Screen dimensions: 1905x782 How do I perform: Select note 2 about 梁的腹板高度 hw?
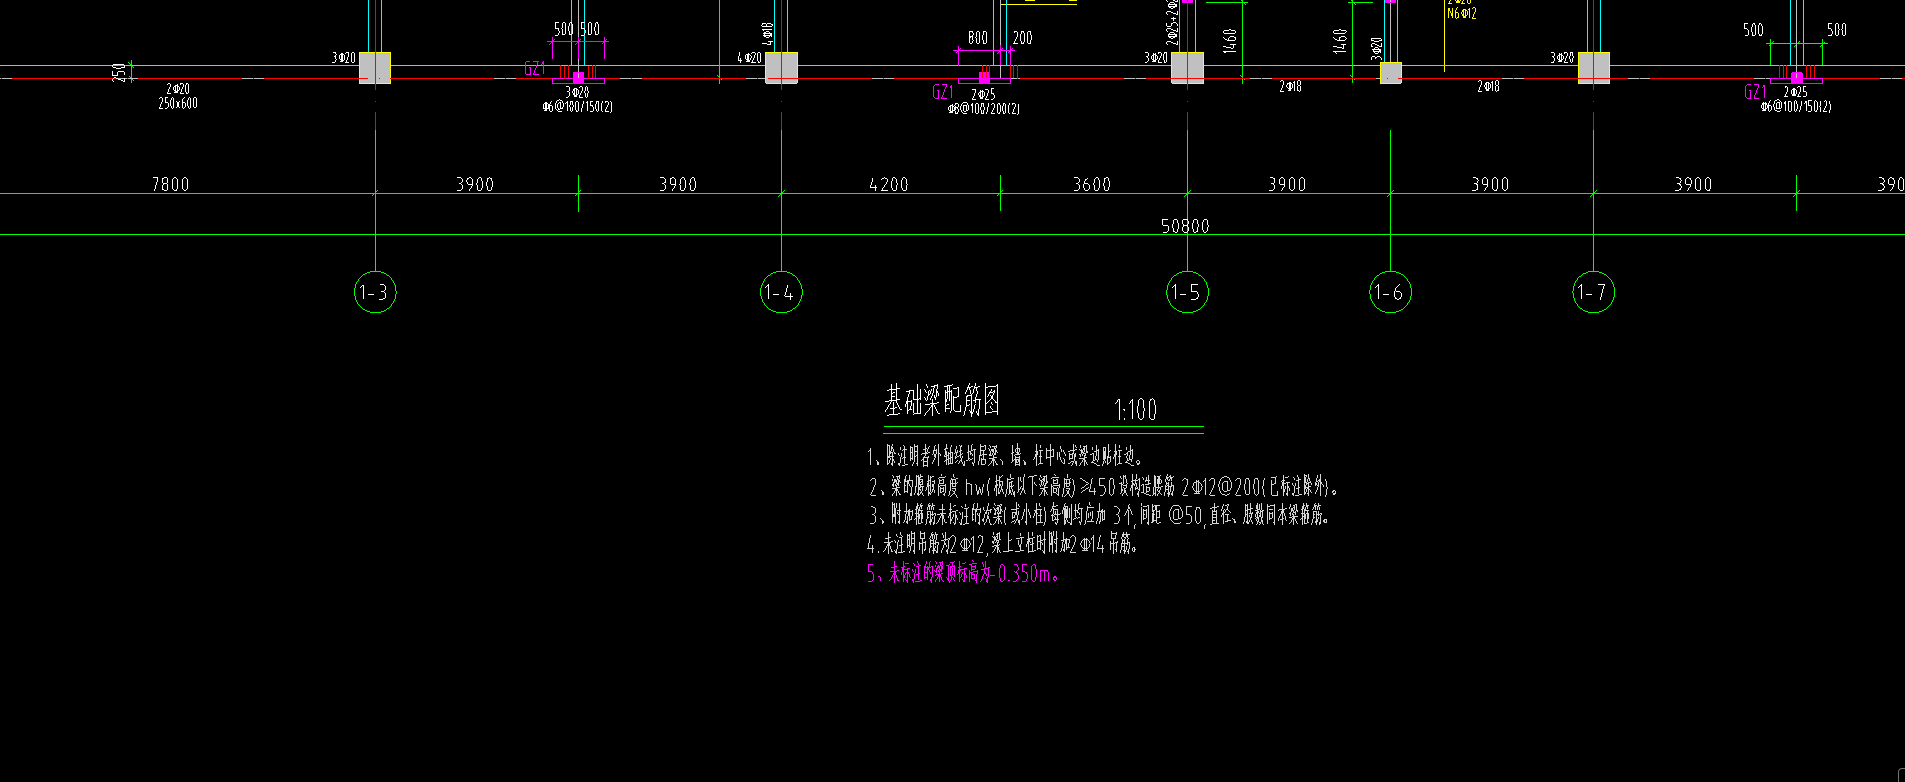1104,487
